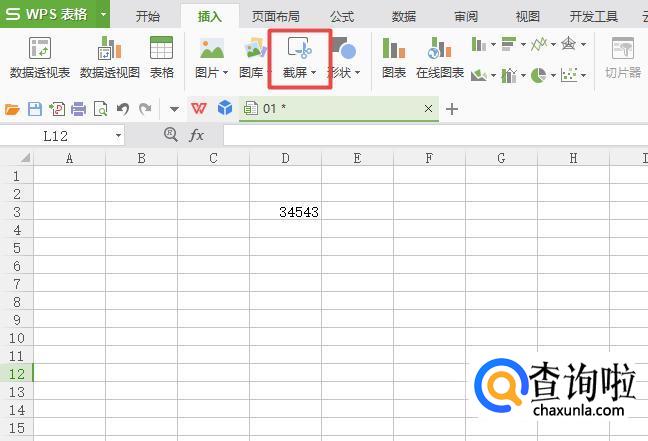Image resolution: width=648 pixels, height=441 pixels.
Task: Insert a pie chart from mini gallery
Action: click(538, 75)
